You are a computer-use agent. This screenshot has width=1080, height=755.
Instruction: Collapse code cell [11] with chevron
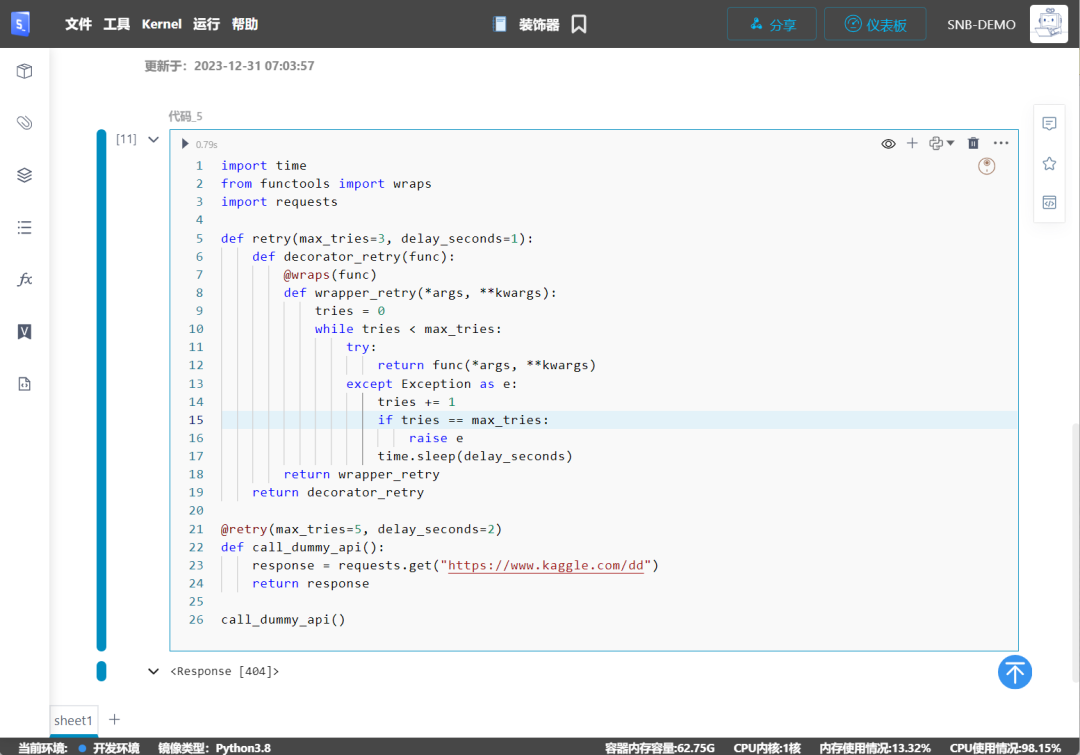(x=154, y=139)
